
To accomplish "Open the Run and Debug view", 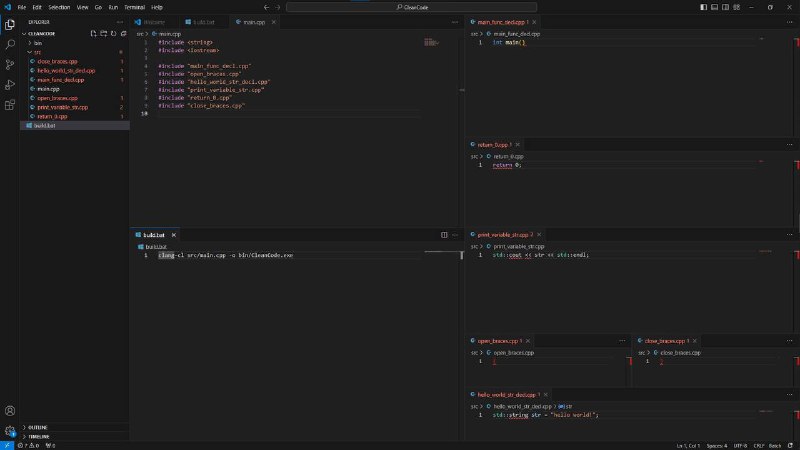I will (x=10, y=85).
